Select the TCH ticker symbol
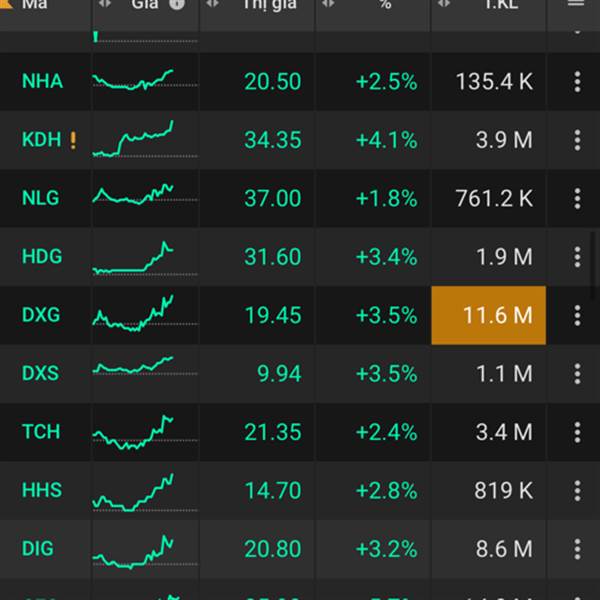 41,432
